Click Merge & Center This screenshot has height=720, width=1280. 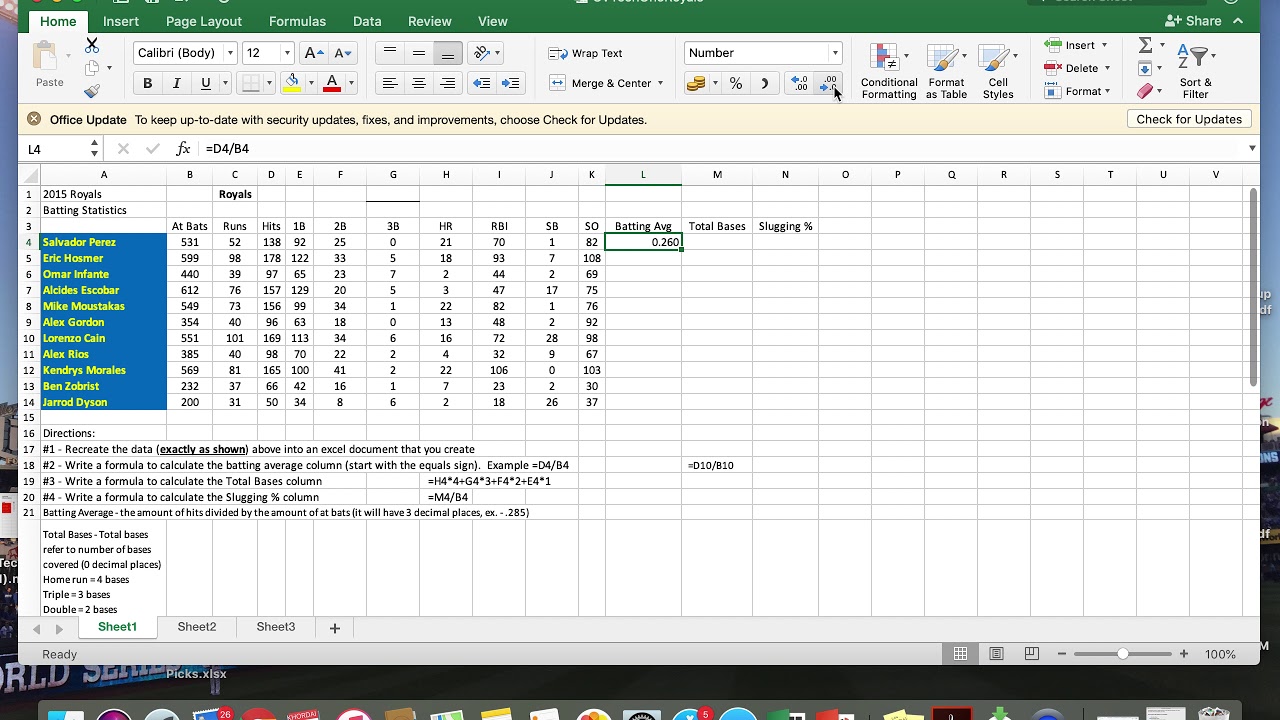click(x=601, y=83)
